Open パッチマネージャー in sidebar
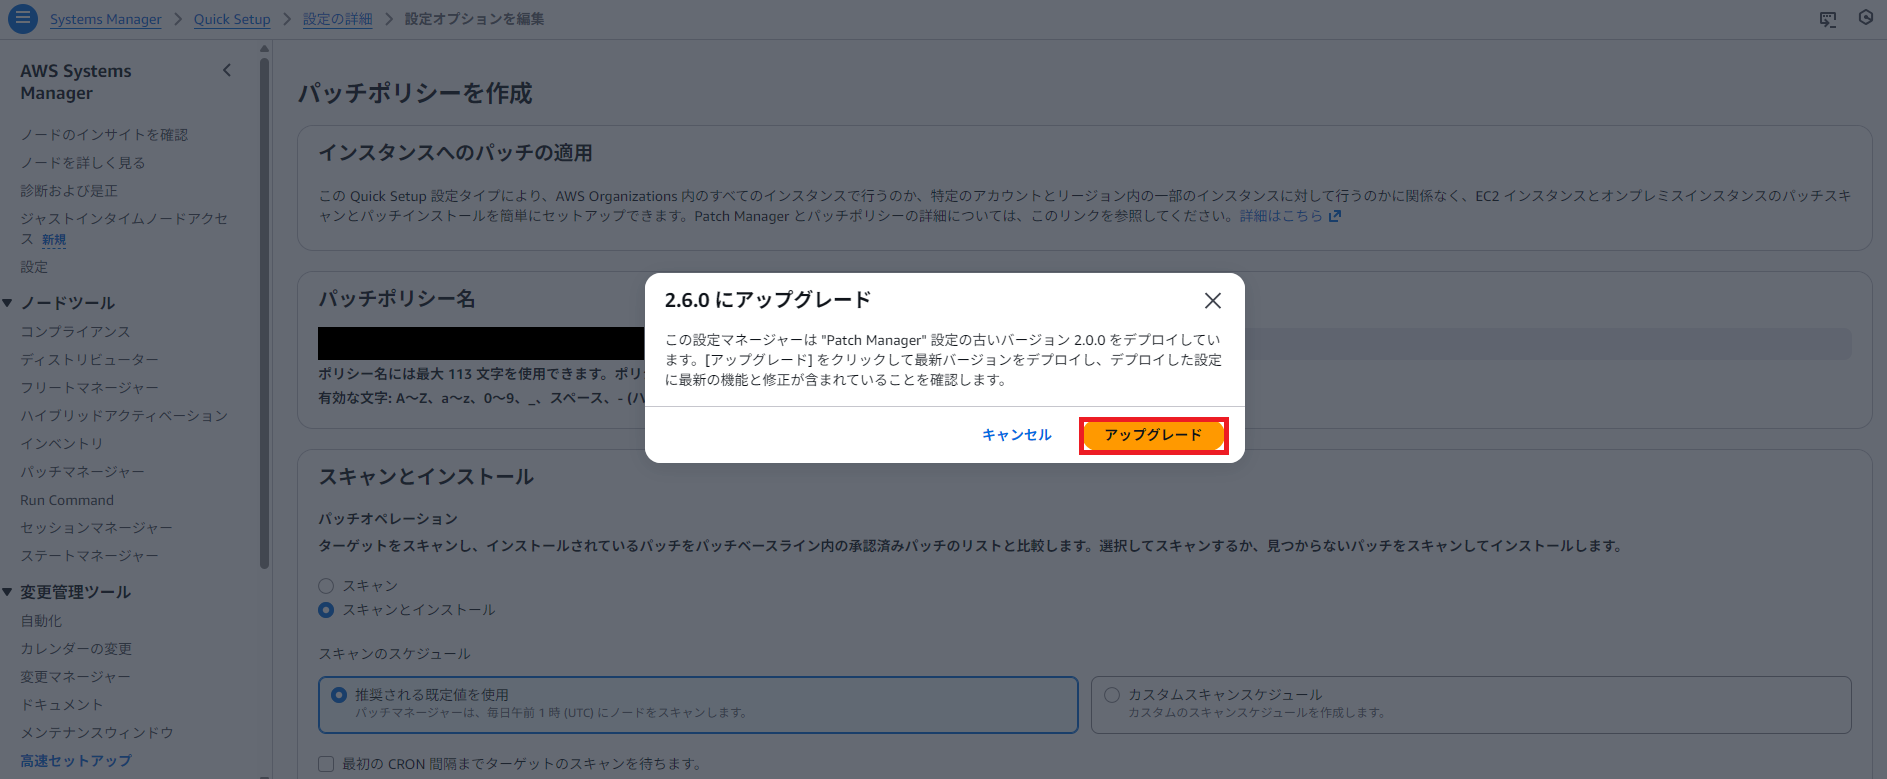The image size is (1887, 779). [82, 472]
